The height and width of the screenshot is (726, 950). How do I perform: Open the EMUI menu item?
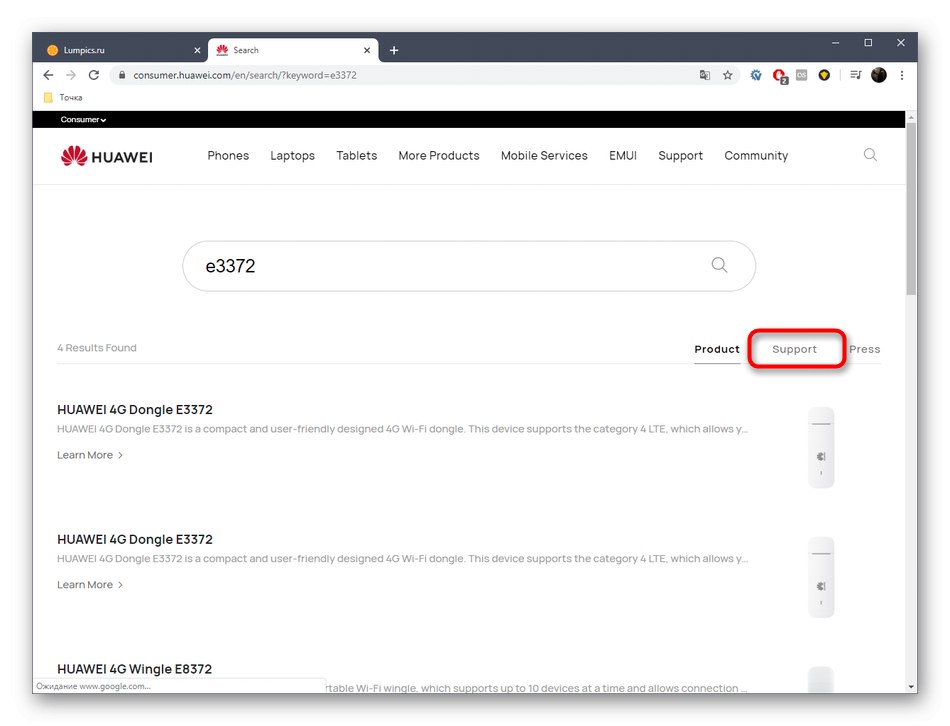click(x=623, y=156)
